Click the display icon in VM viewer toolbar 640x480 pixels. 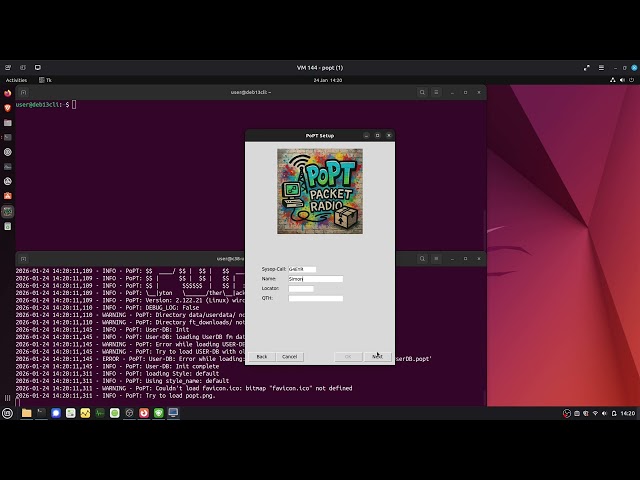38,68
